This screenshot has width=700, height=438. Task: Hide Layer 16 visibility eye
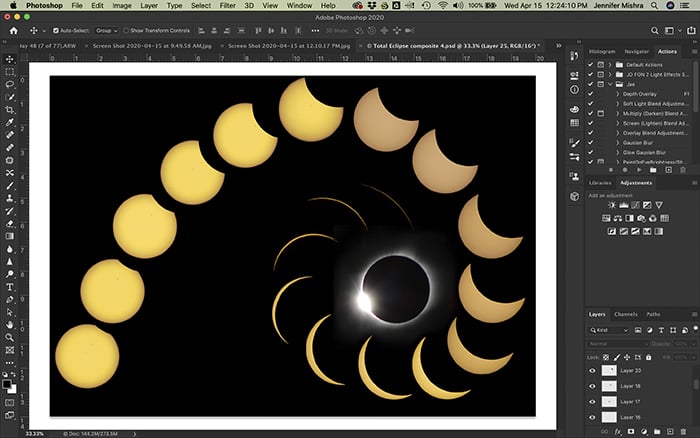(592, 417)
